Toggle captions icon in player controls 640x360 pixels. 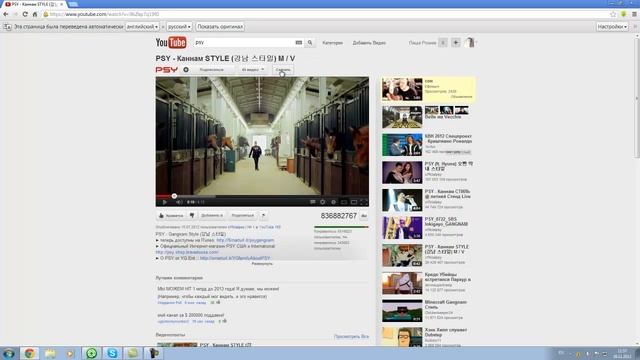pyautogui.click(x=313, y=202)
